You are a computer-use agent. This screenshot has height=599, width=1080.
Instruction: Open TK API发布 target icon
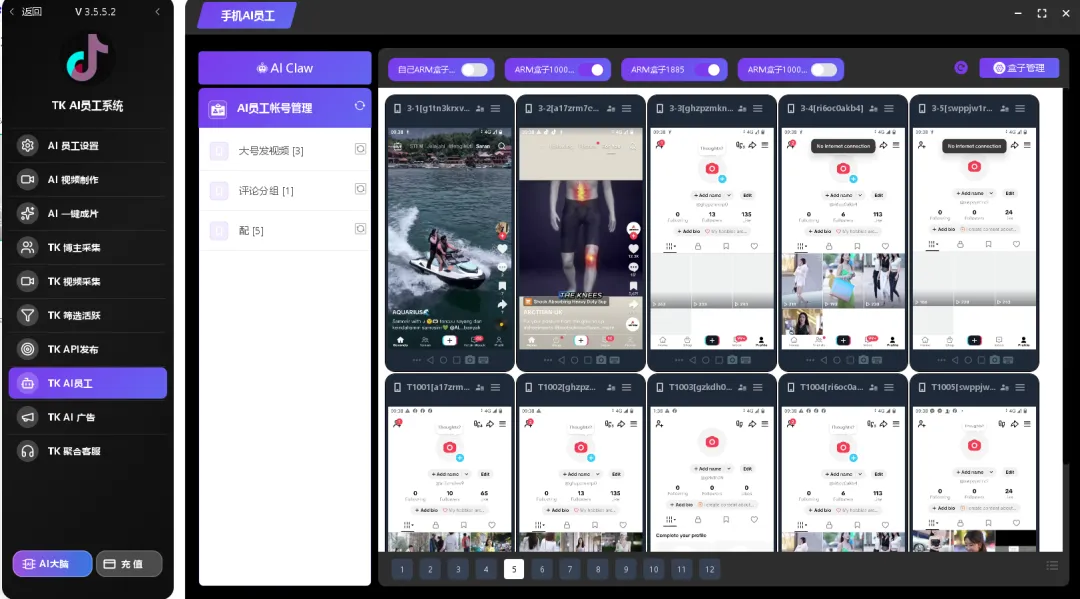click(x=28, y=349)
